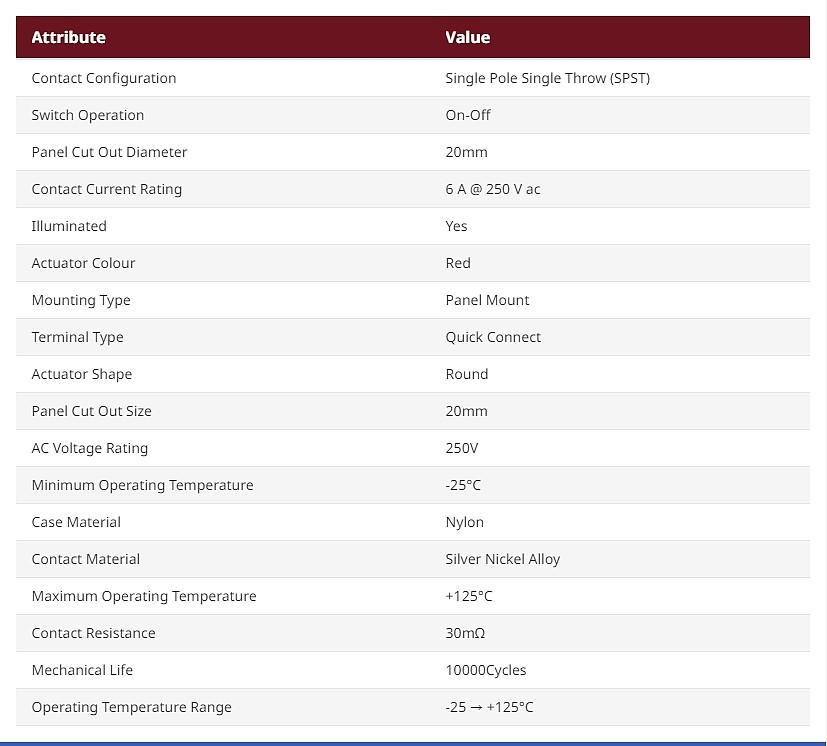
Task: Click the Operating Temperature Range label
Action: (131, 707)
